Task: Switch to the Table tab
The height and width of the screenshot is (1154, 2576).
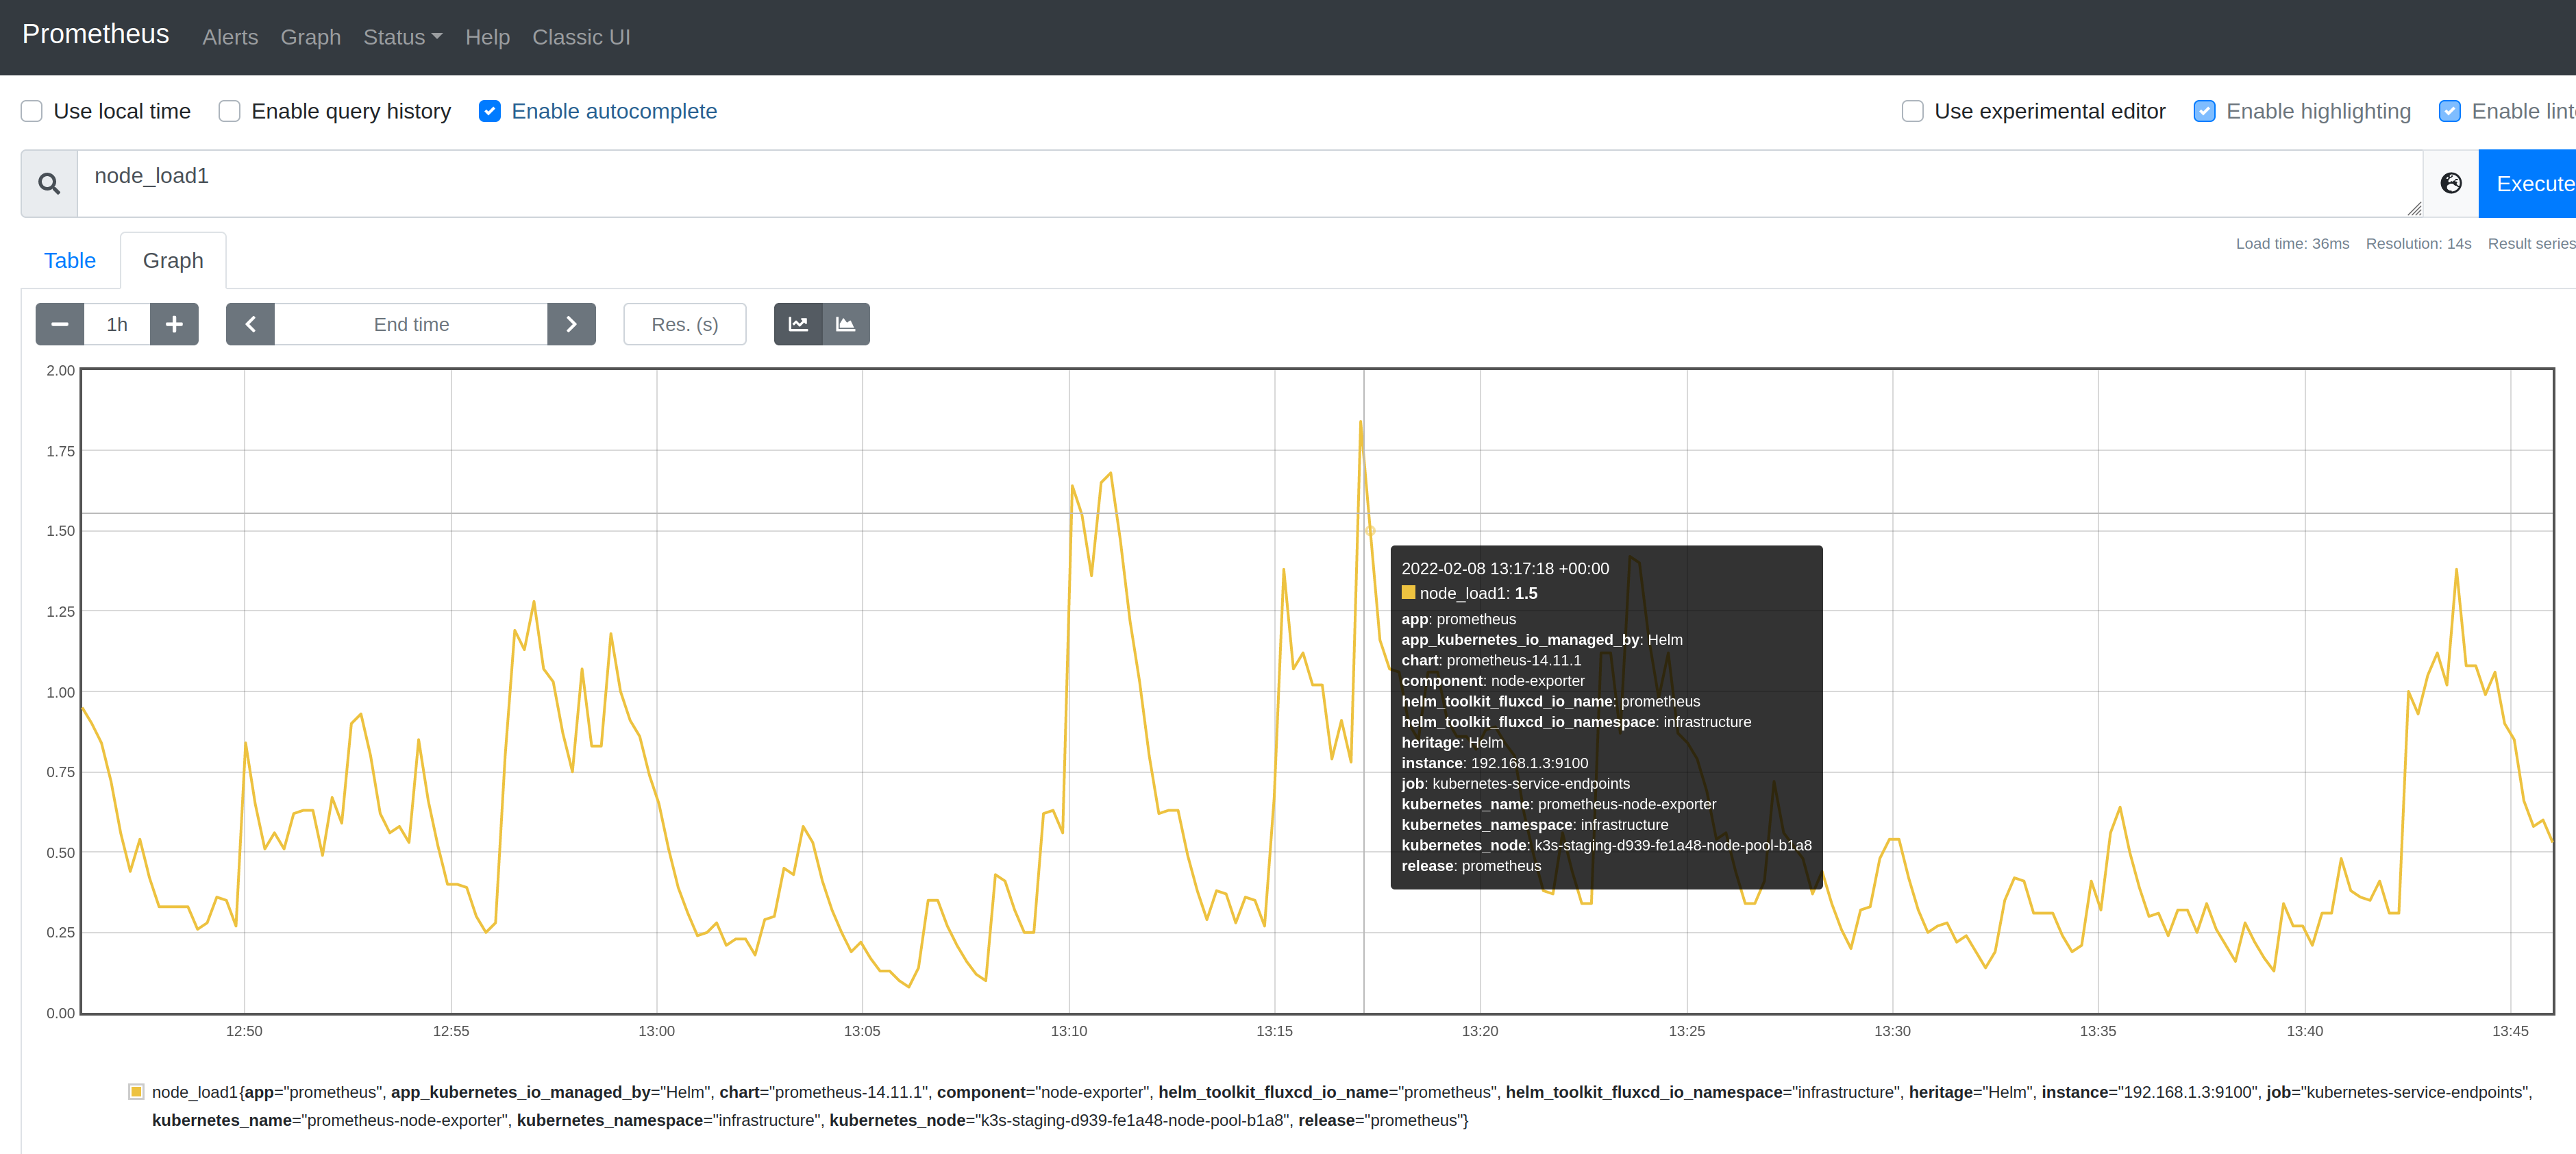Action: coord(69,260)
